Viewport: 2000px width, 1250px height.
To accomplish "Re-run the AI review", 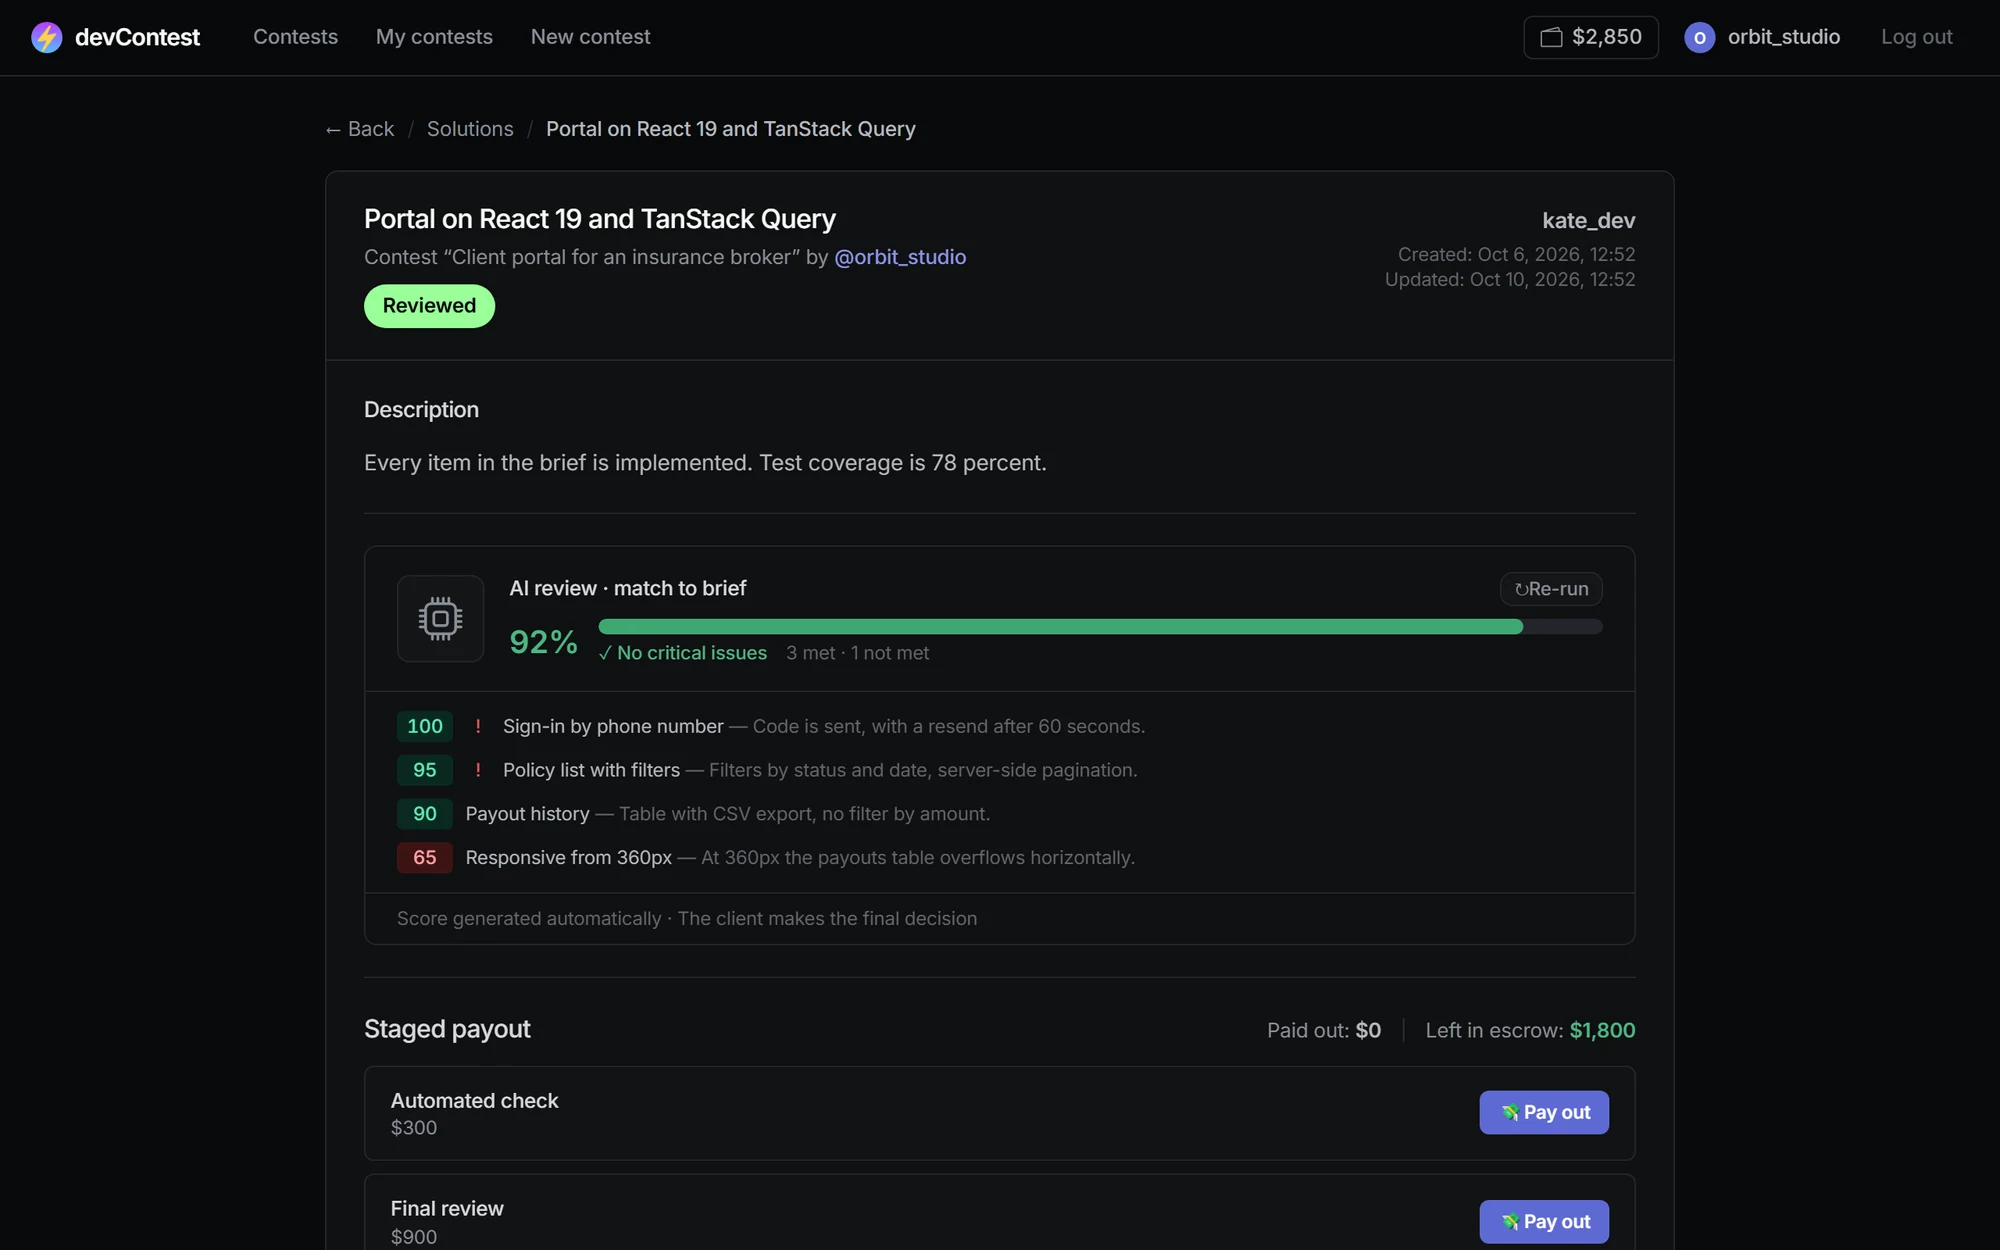I will click(1551, 589).
